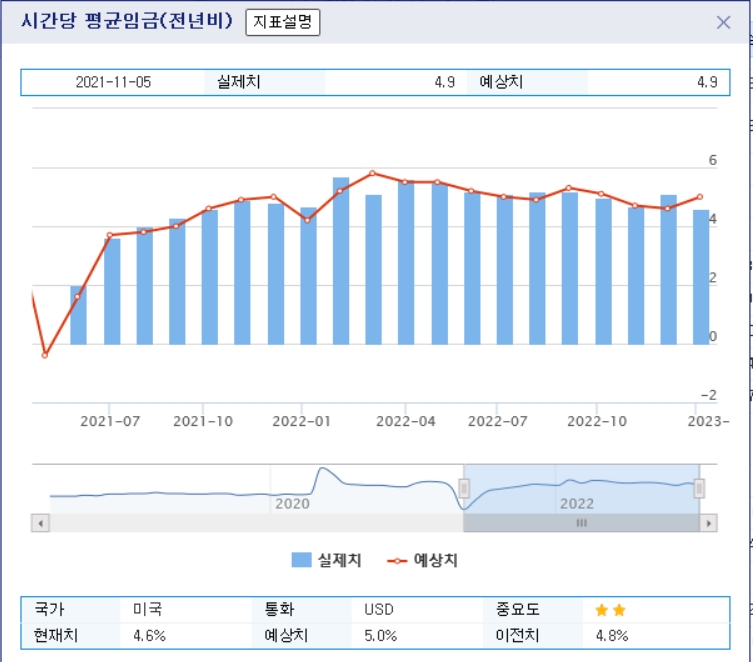Click the left scroll arrow of navigator

pyautogui.click(x=40, y=523)
